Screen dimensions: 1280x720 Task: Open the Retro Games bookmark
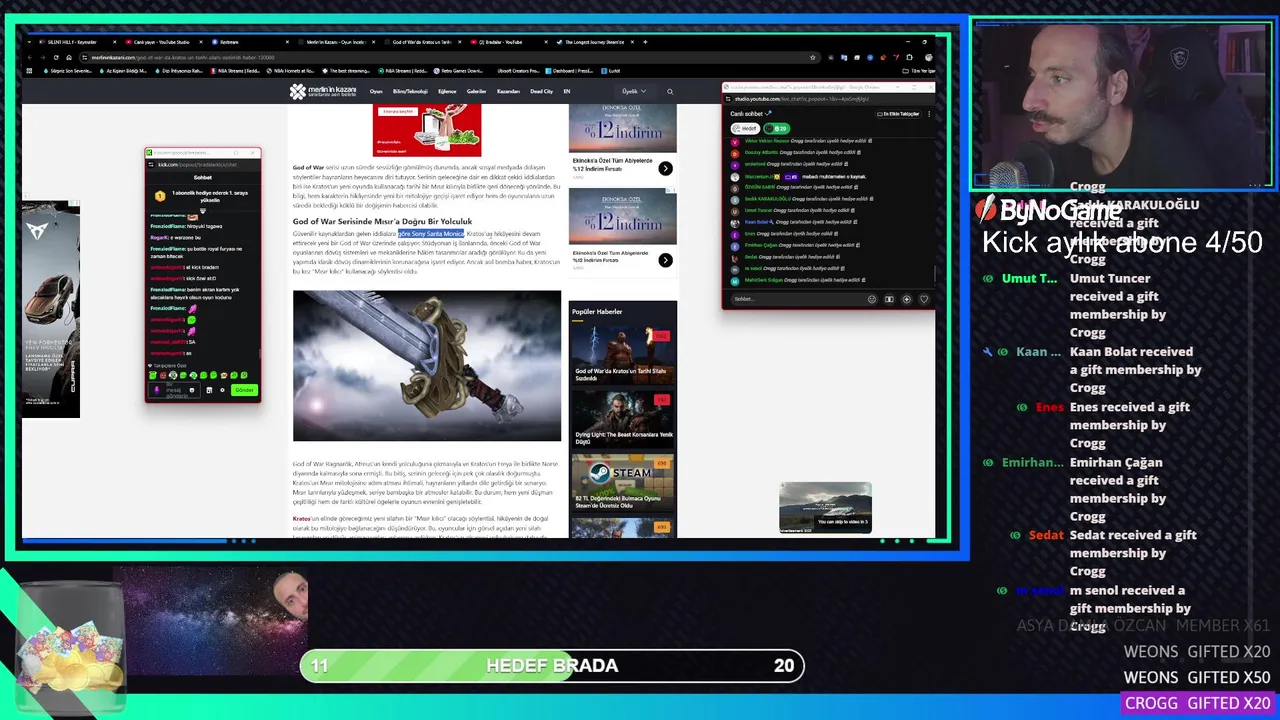coord(459,71)
